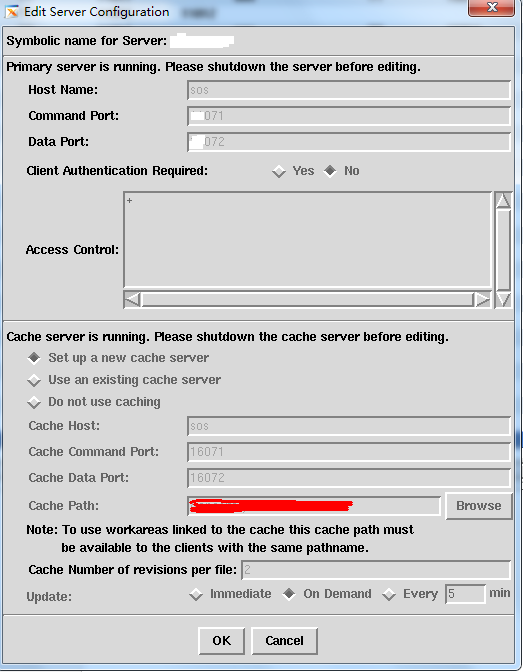Select Yes for Client Authentication Required
523x672 pixels.
pos(279,171)
